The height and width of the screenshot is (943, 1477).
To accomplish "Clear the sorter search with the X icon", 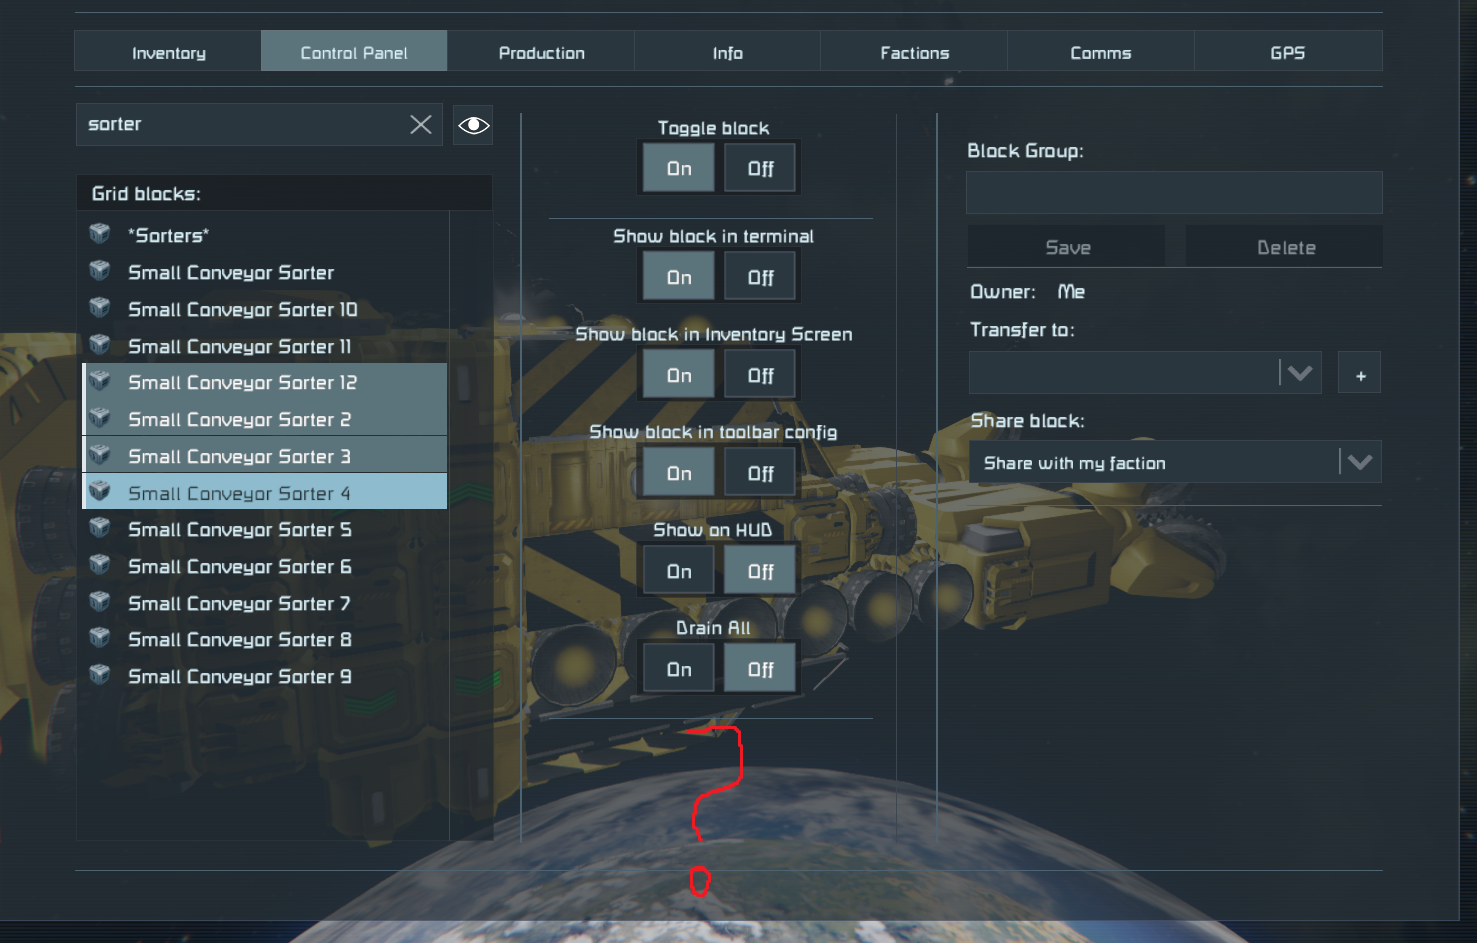I will coord(421,124).
